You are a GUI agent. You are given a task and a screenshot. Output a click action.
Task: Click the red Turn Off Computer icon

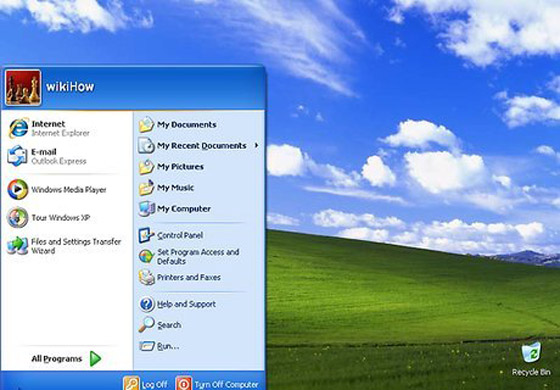[x=184, y=383]
